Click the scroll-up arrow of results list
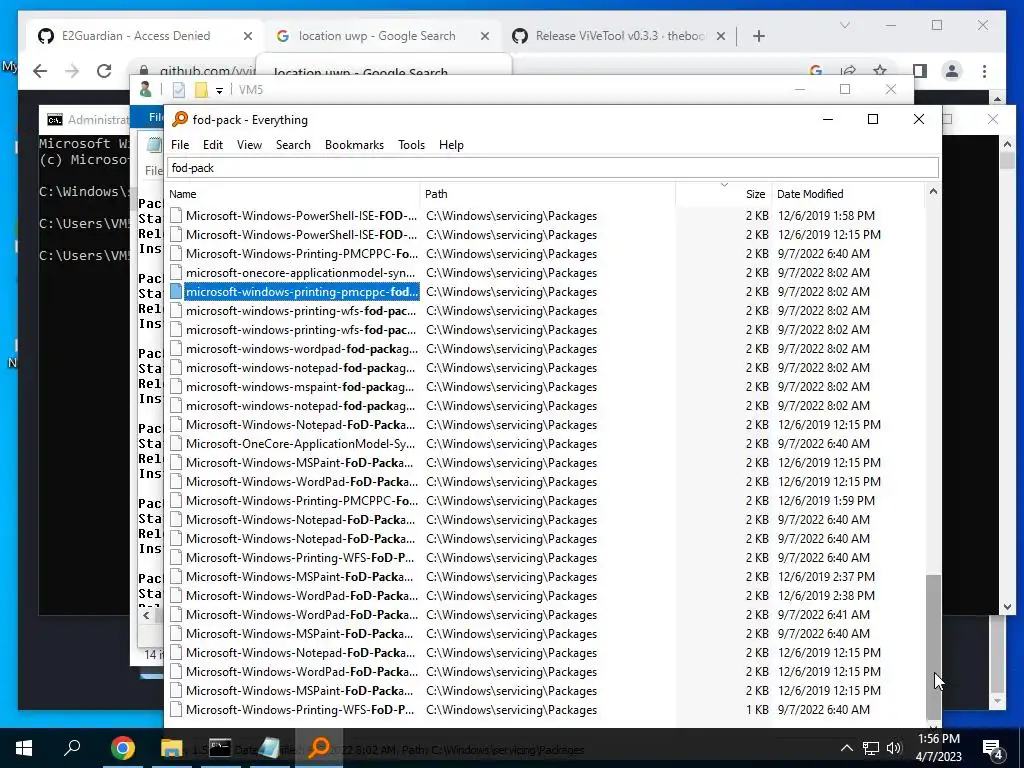The height and width of the screenshot is (768, 1024). click(x=933, y=192)
